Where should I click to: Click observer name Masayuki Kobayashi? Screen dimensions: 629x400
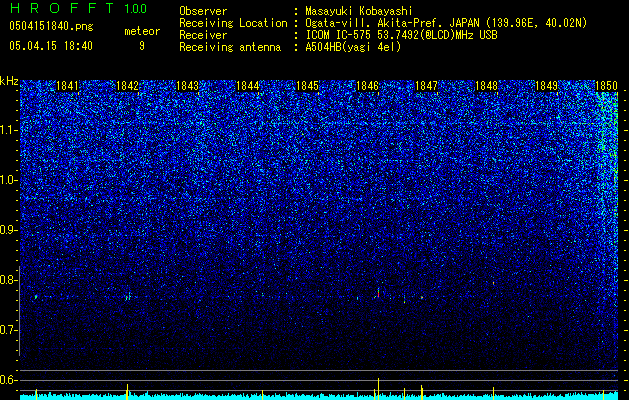(359, 11)
